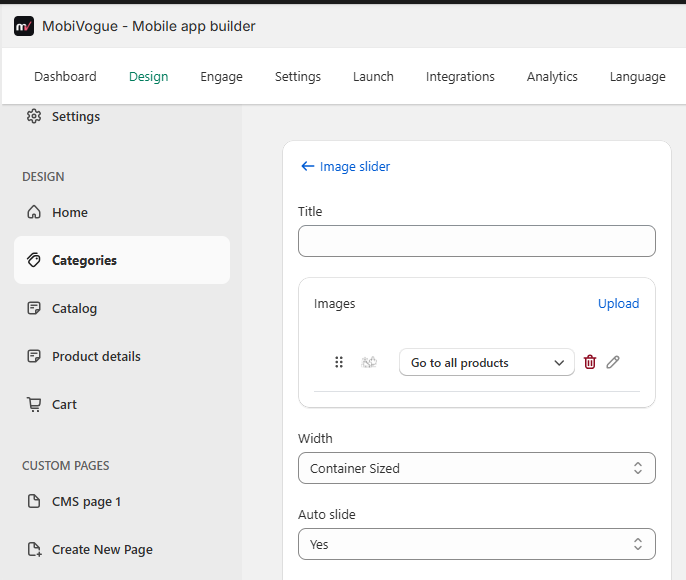Click the Create New Page plus-document icon
The width and height of the screenshot is (686, 580).
(x=34, y=549)
